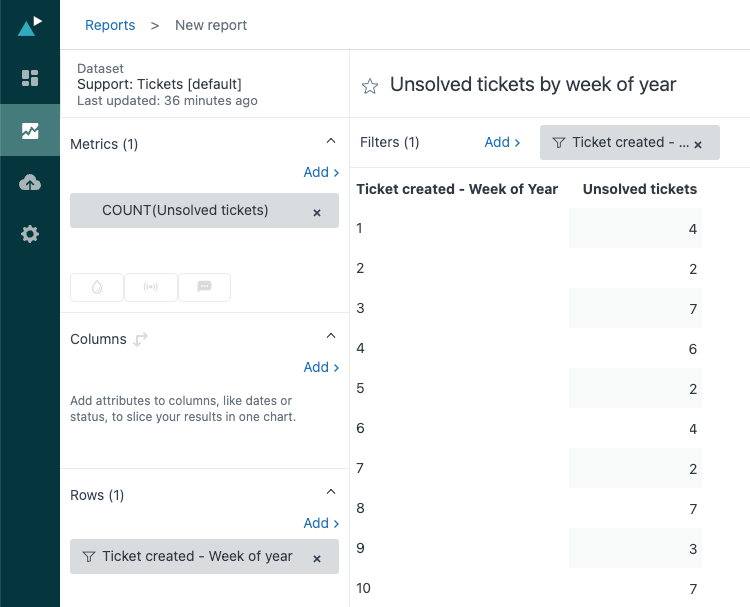The height and width of the screenshot is (607, 750).
Task: Click the Unsolved tickets column header
Action: 640,189
